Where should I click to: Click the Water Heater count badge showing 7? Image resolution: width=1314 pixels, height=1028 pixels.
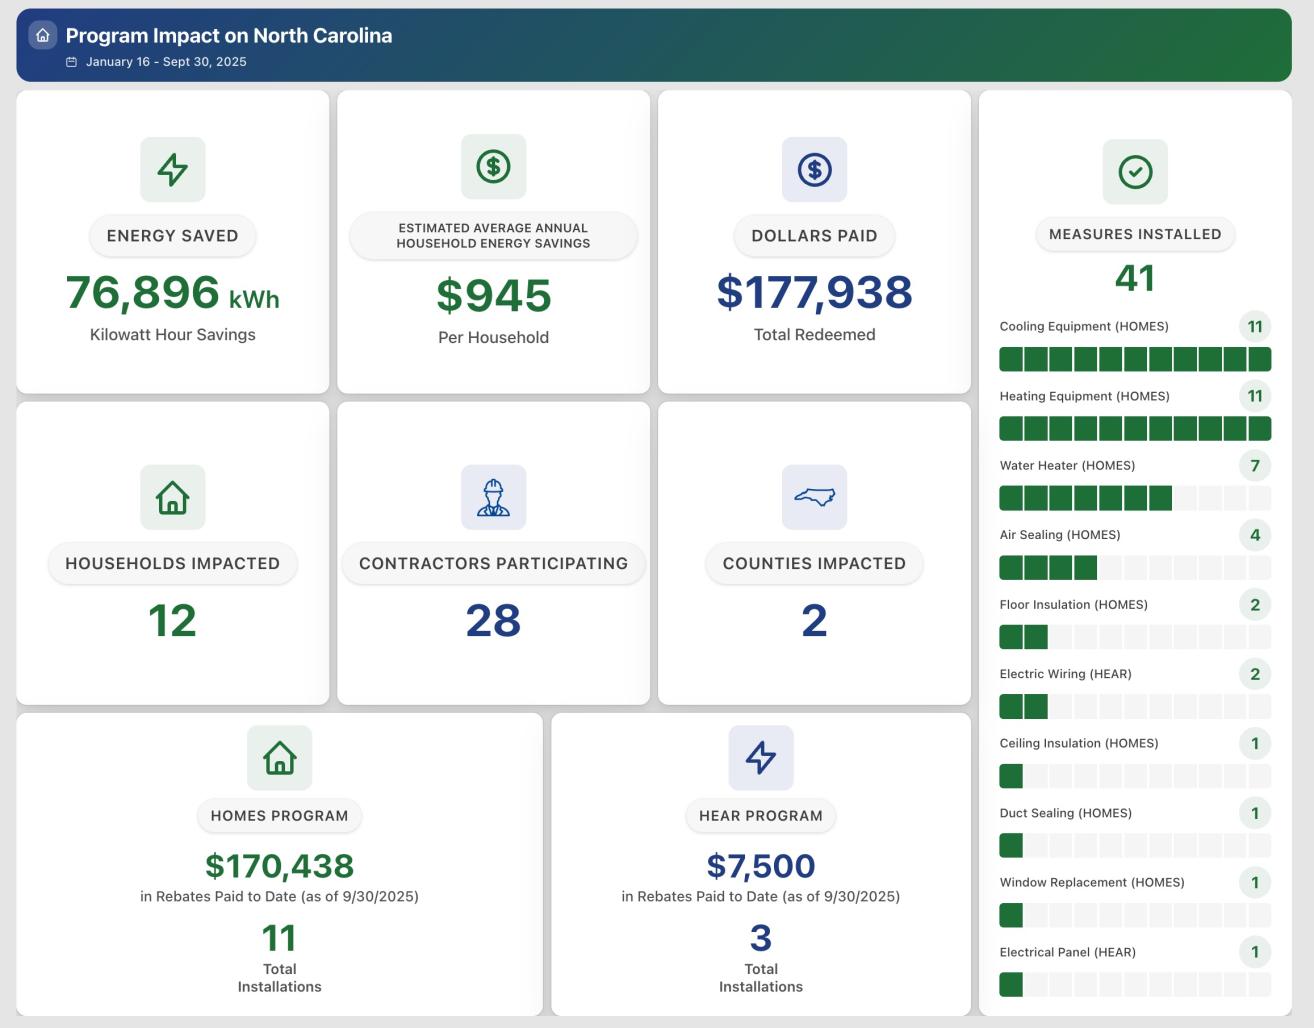1255,465
